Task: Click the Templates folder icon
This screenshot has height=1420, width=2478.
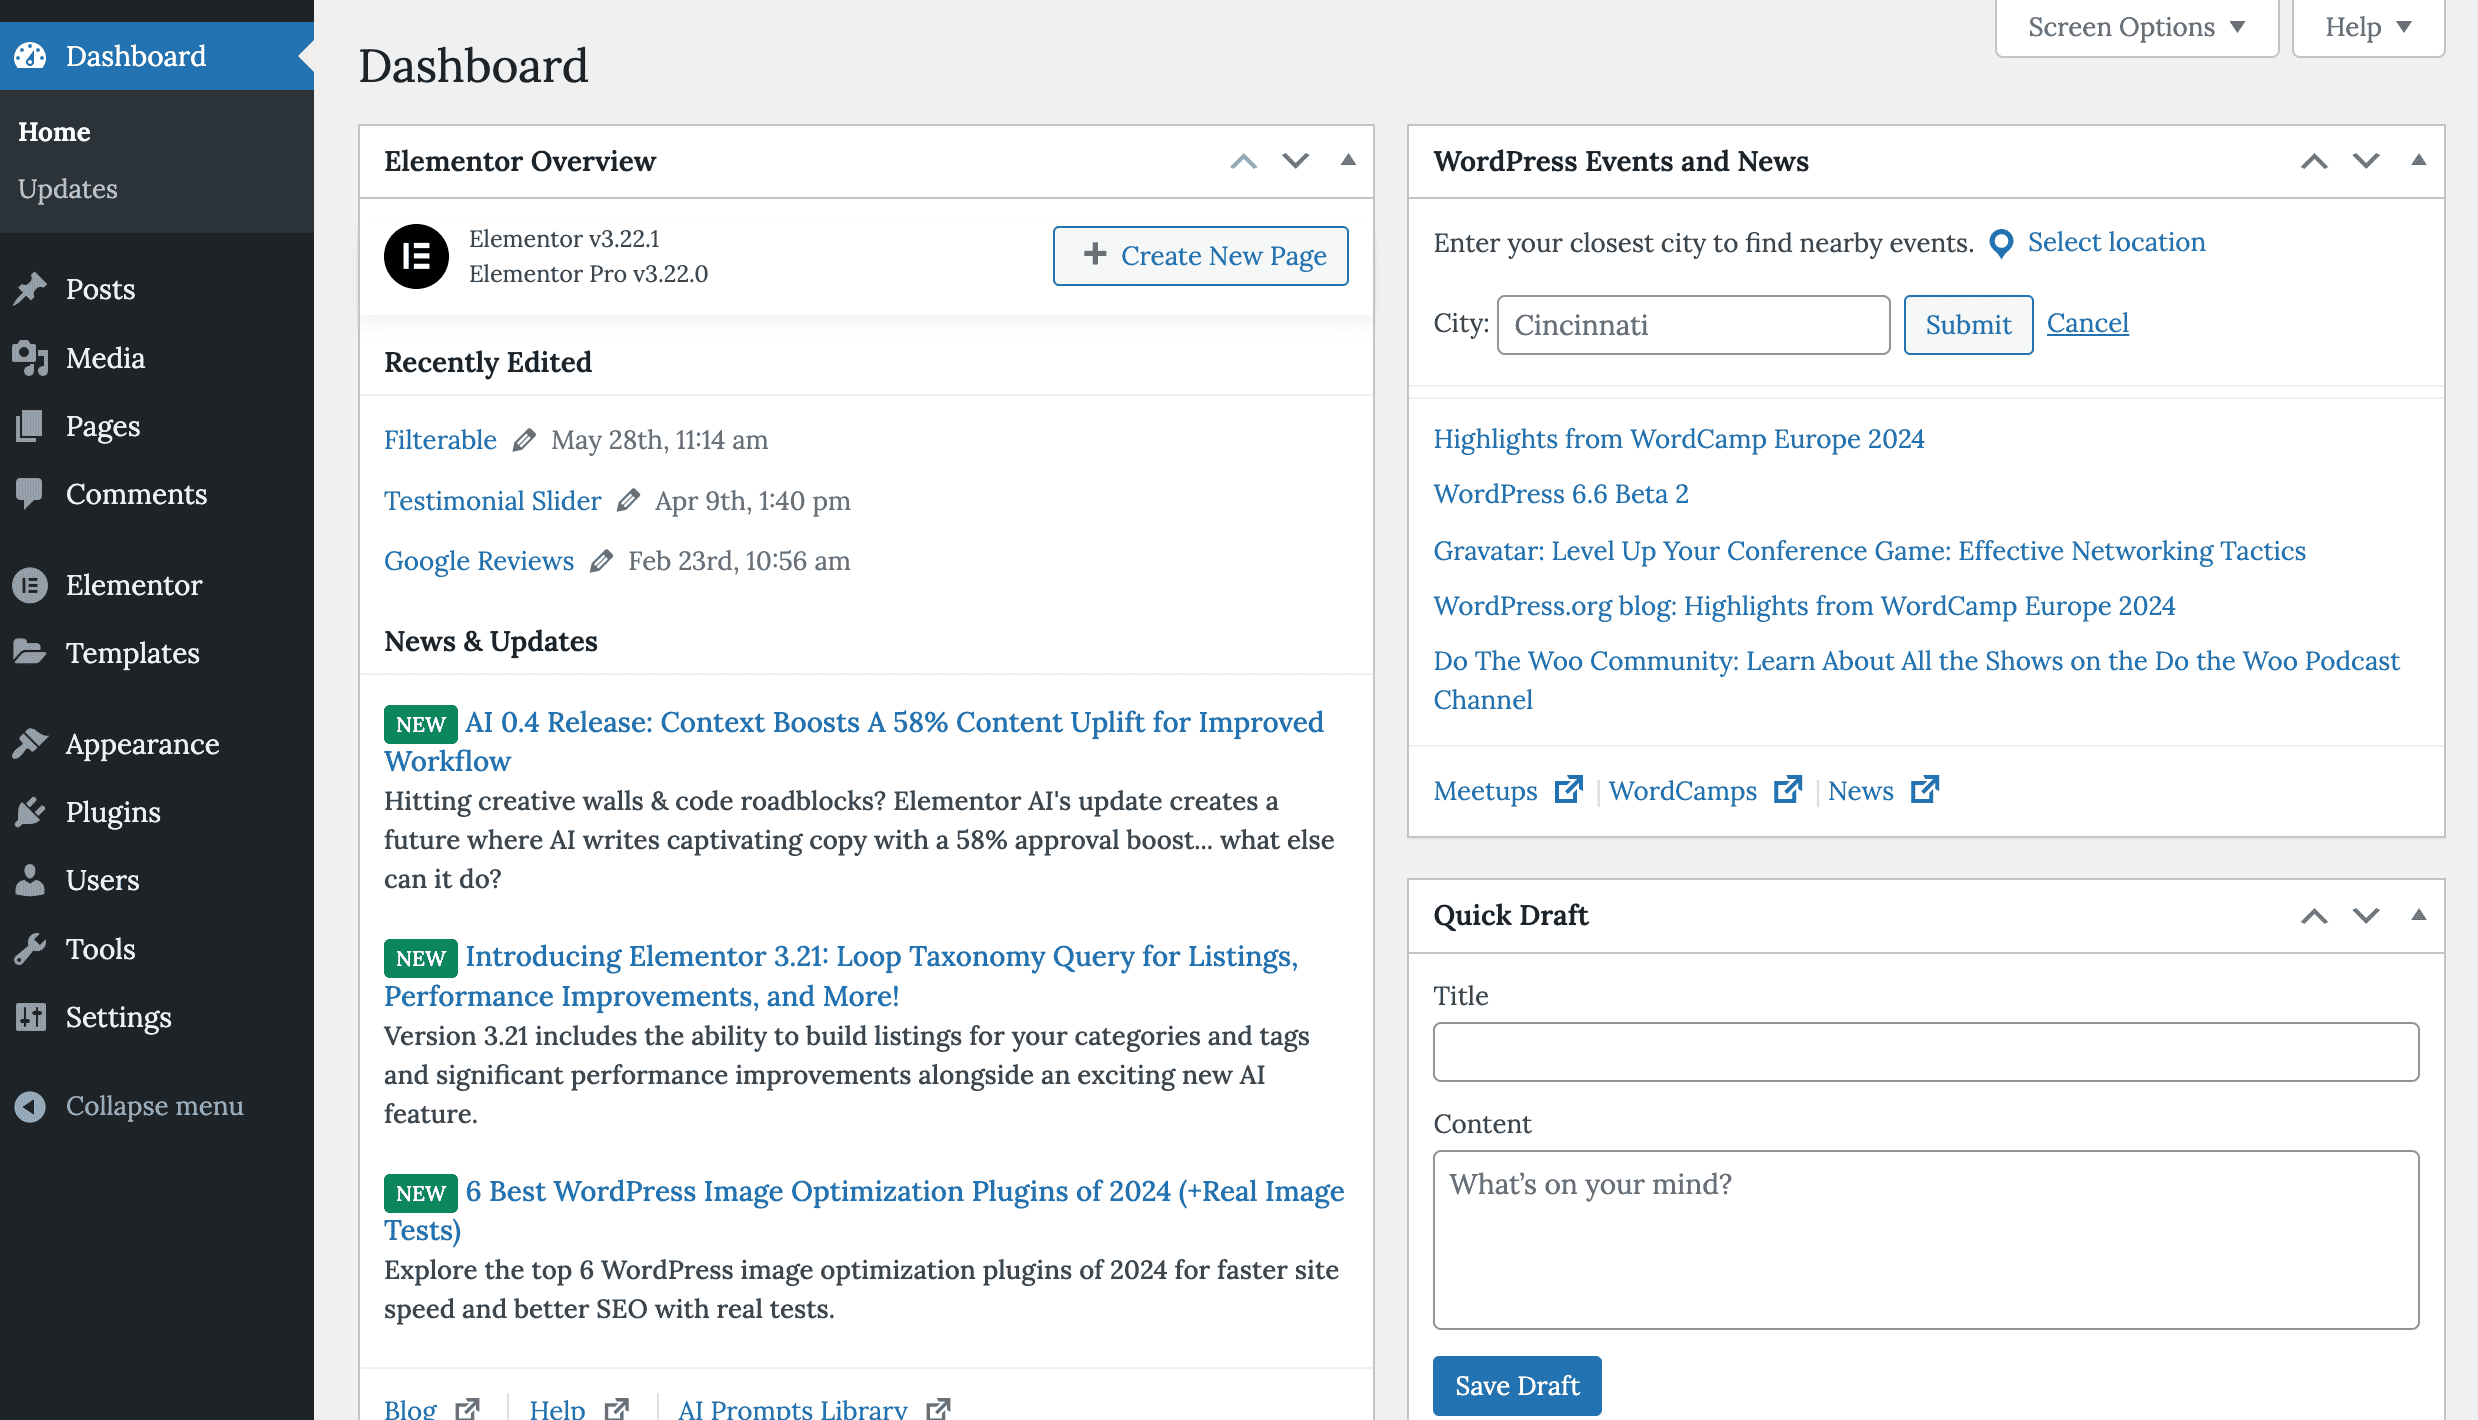Action: (30, 653)
